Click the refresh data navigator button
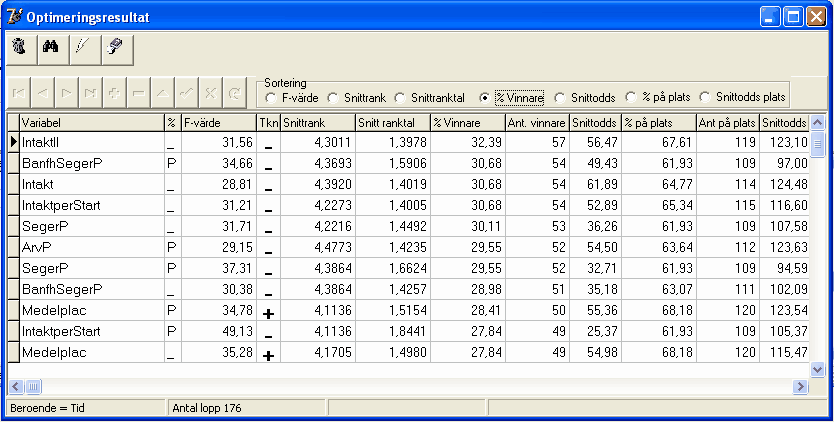 click(x=234, y=93)
